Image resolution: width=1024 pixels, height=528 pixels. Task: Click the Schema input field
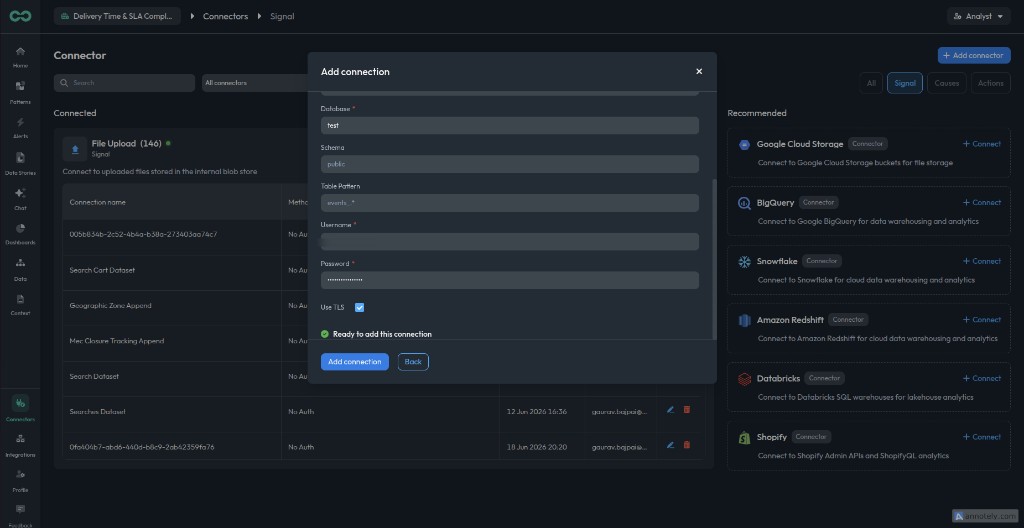[509, 164]
